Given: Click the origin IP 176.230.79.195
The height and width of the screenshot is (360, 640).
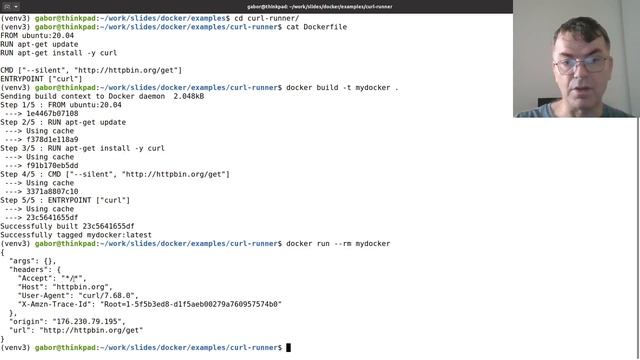Looking at the screenshot, I should [87, 322].
